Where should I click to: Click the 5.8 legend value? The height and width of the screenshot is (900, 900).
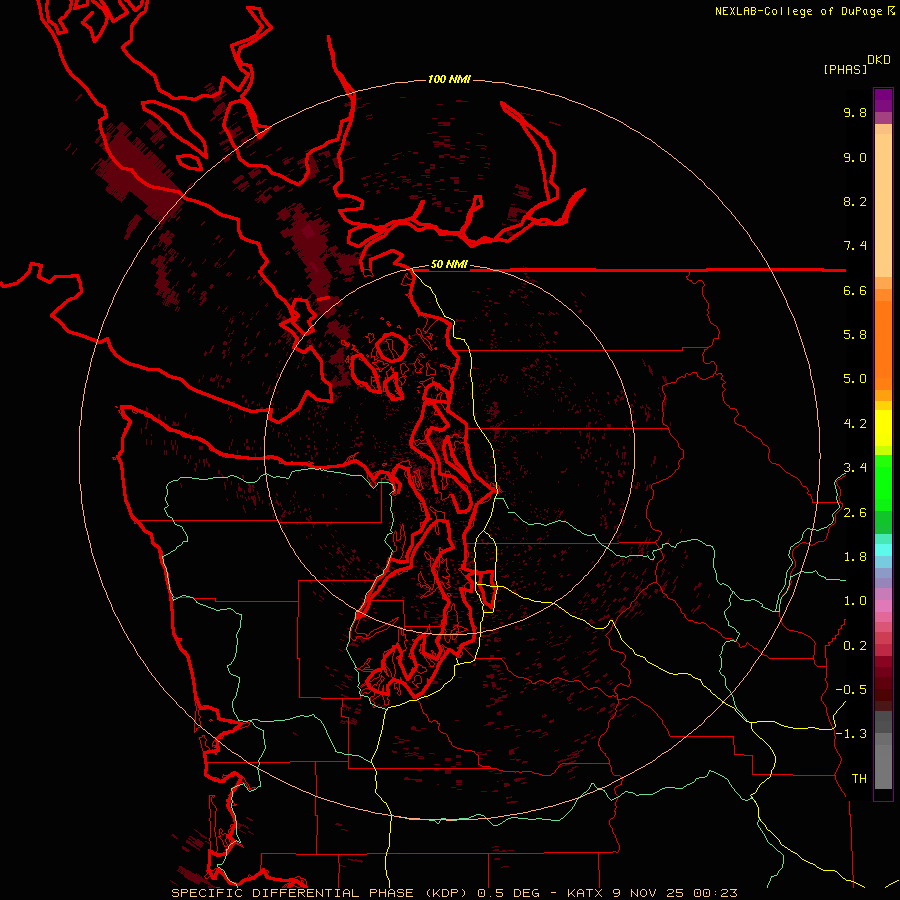[x=855, y=335]
